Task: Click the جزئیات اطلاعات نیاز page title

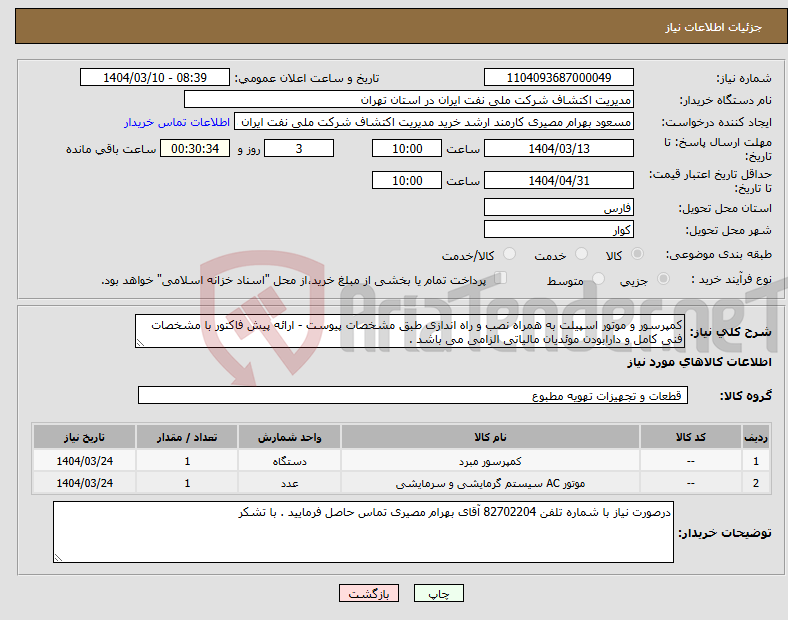Action: [713, 27]
